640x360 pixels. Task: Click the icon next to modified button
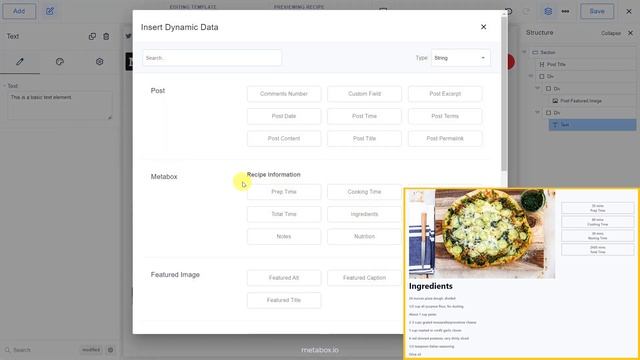tap(110, 350)
